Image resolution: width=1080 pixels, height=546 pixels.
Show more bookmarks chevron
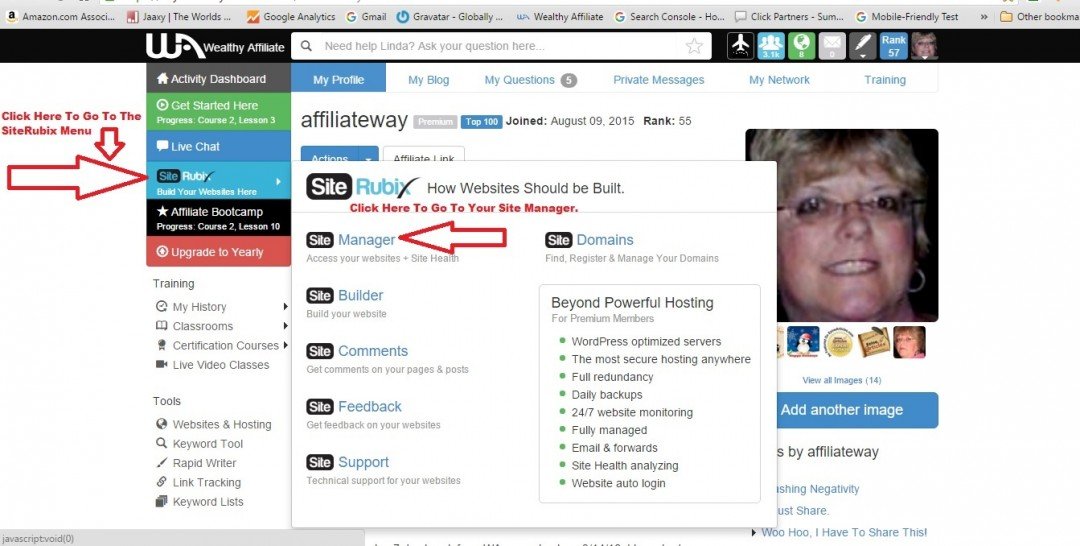point(984,17)
